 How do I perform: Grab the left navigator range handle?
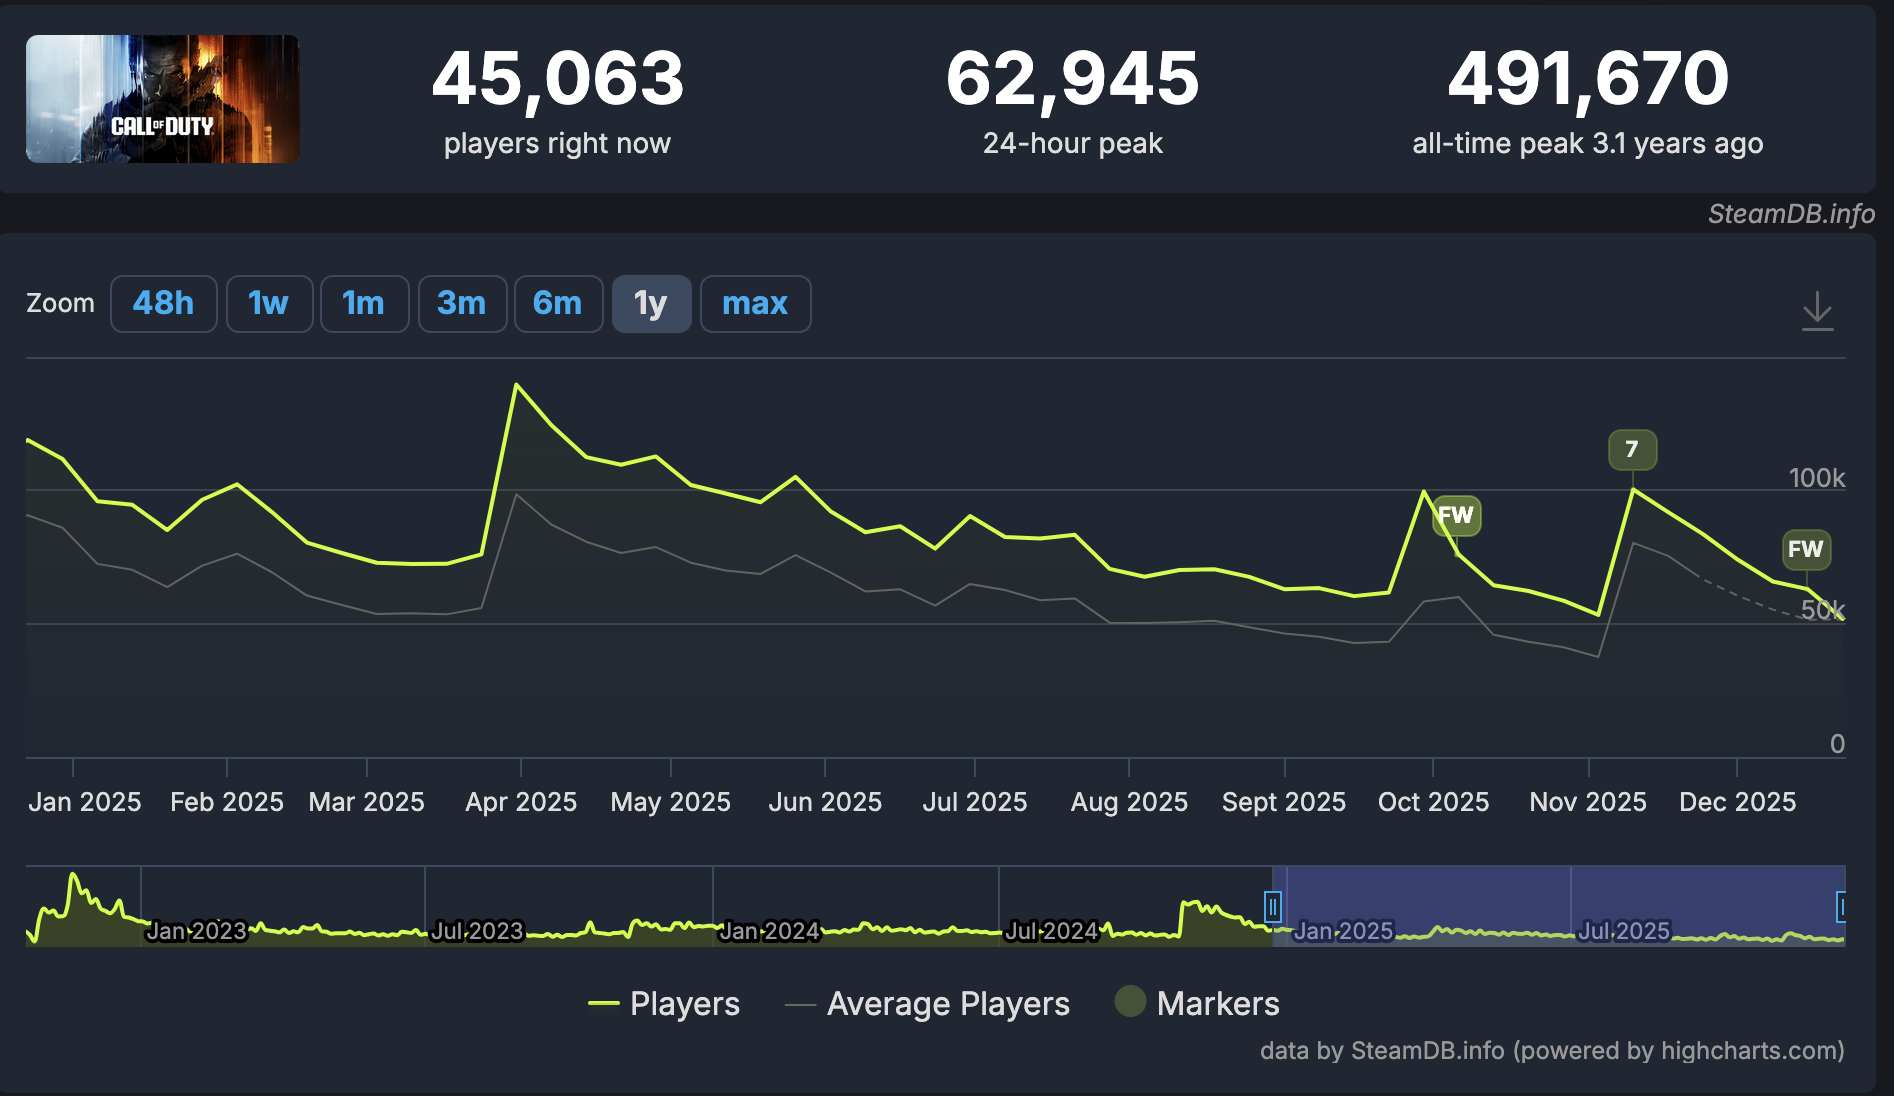[x=1272, y=907]
